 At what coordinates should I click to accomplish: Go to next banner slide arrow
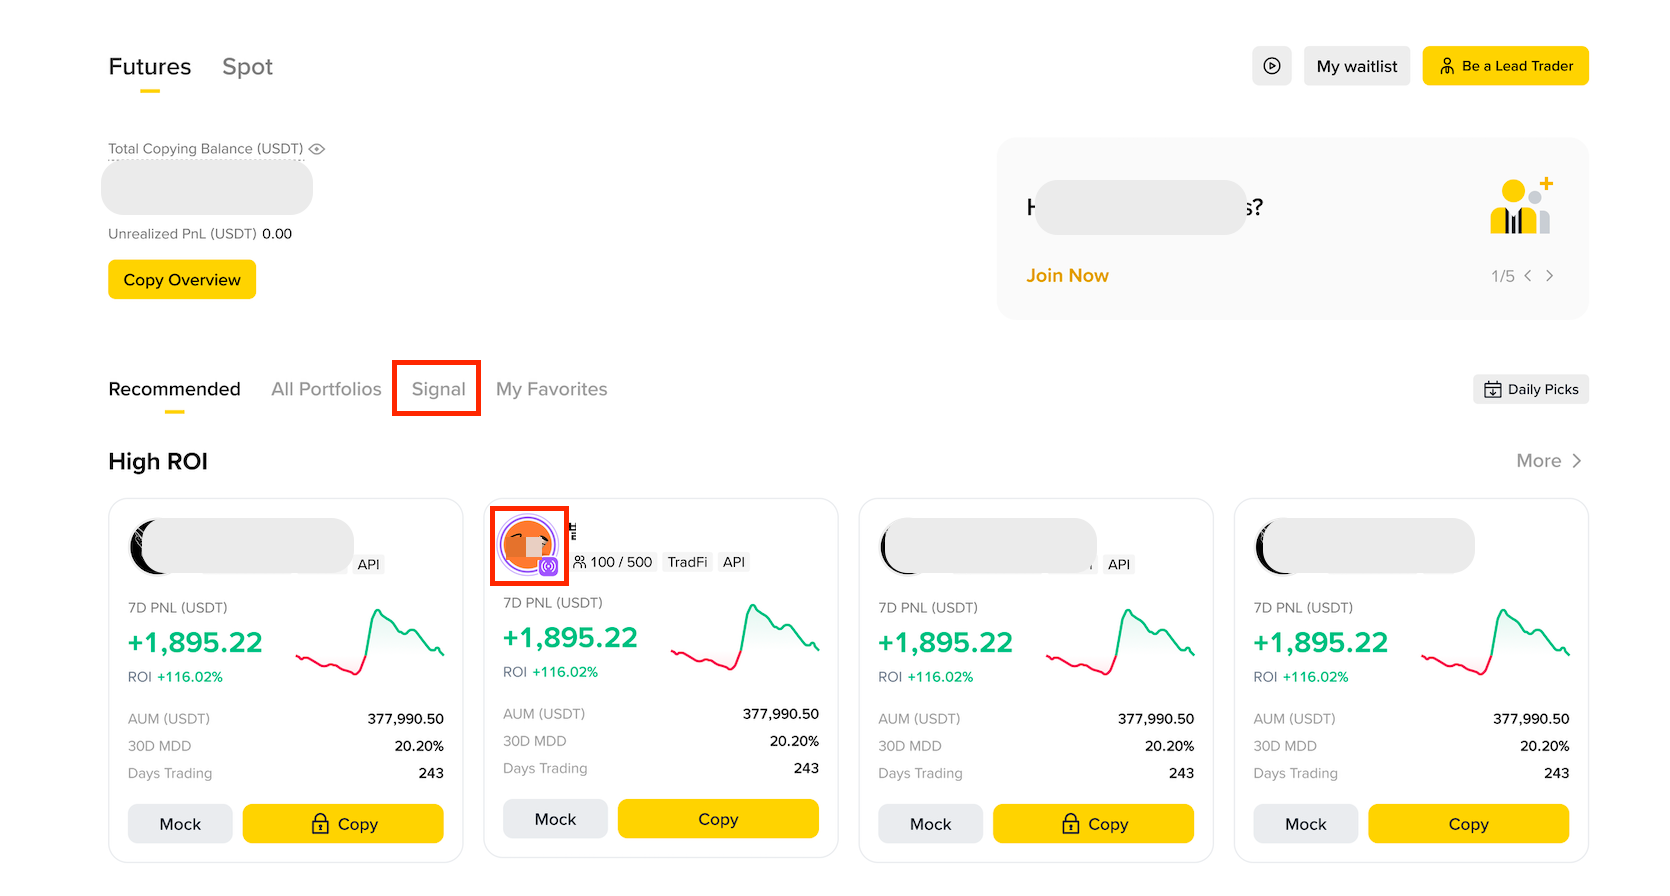(x=1549, y=276)
